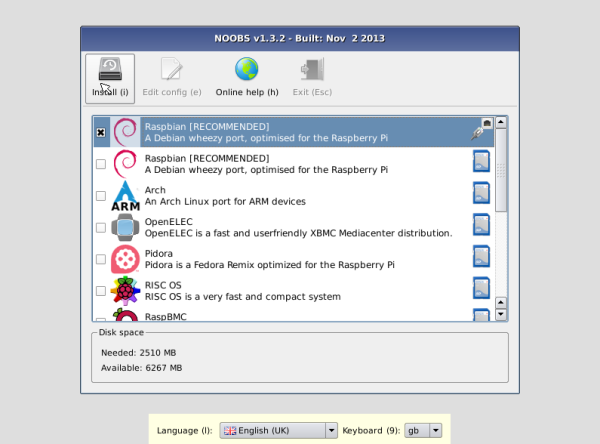Click network icon on selected Raspbian row

482,129
